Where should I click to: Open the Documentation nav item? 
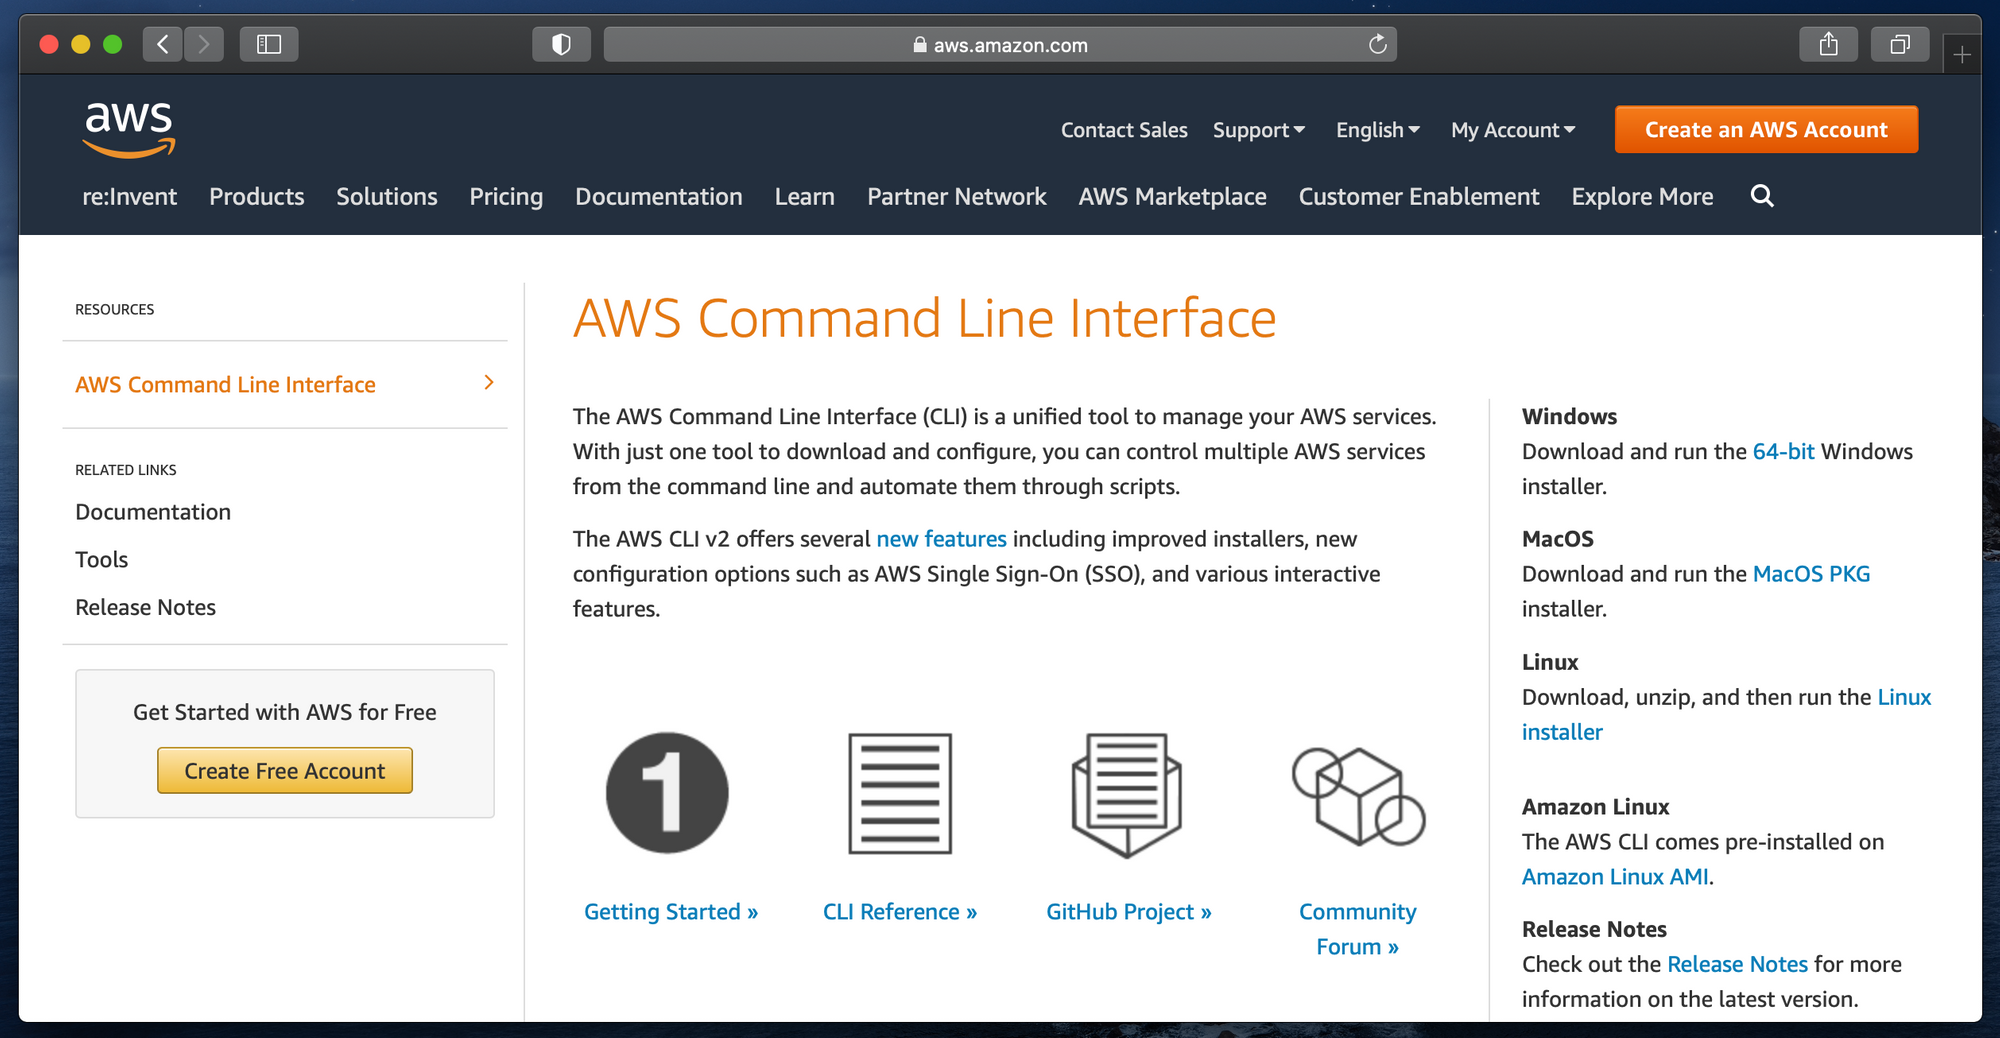pyautogui.click(x=659, y=196)
